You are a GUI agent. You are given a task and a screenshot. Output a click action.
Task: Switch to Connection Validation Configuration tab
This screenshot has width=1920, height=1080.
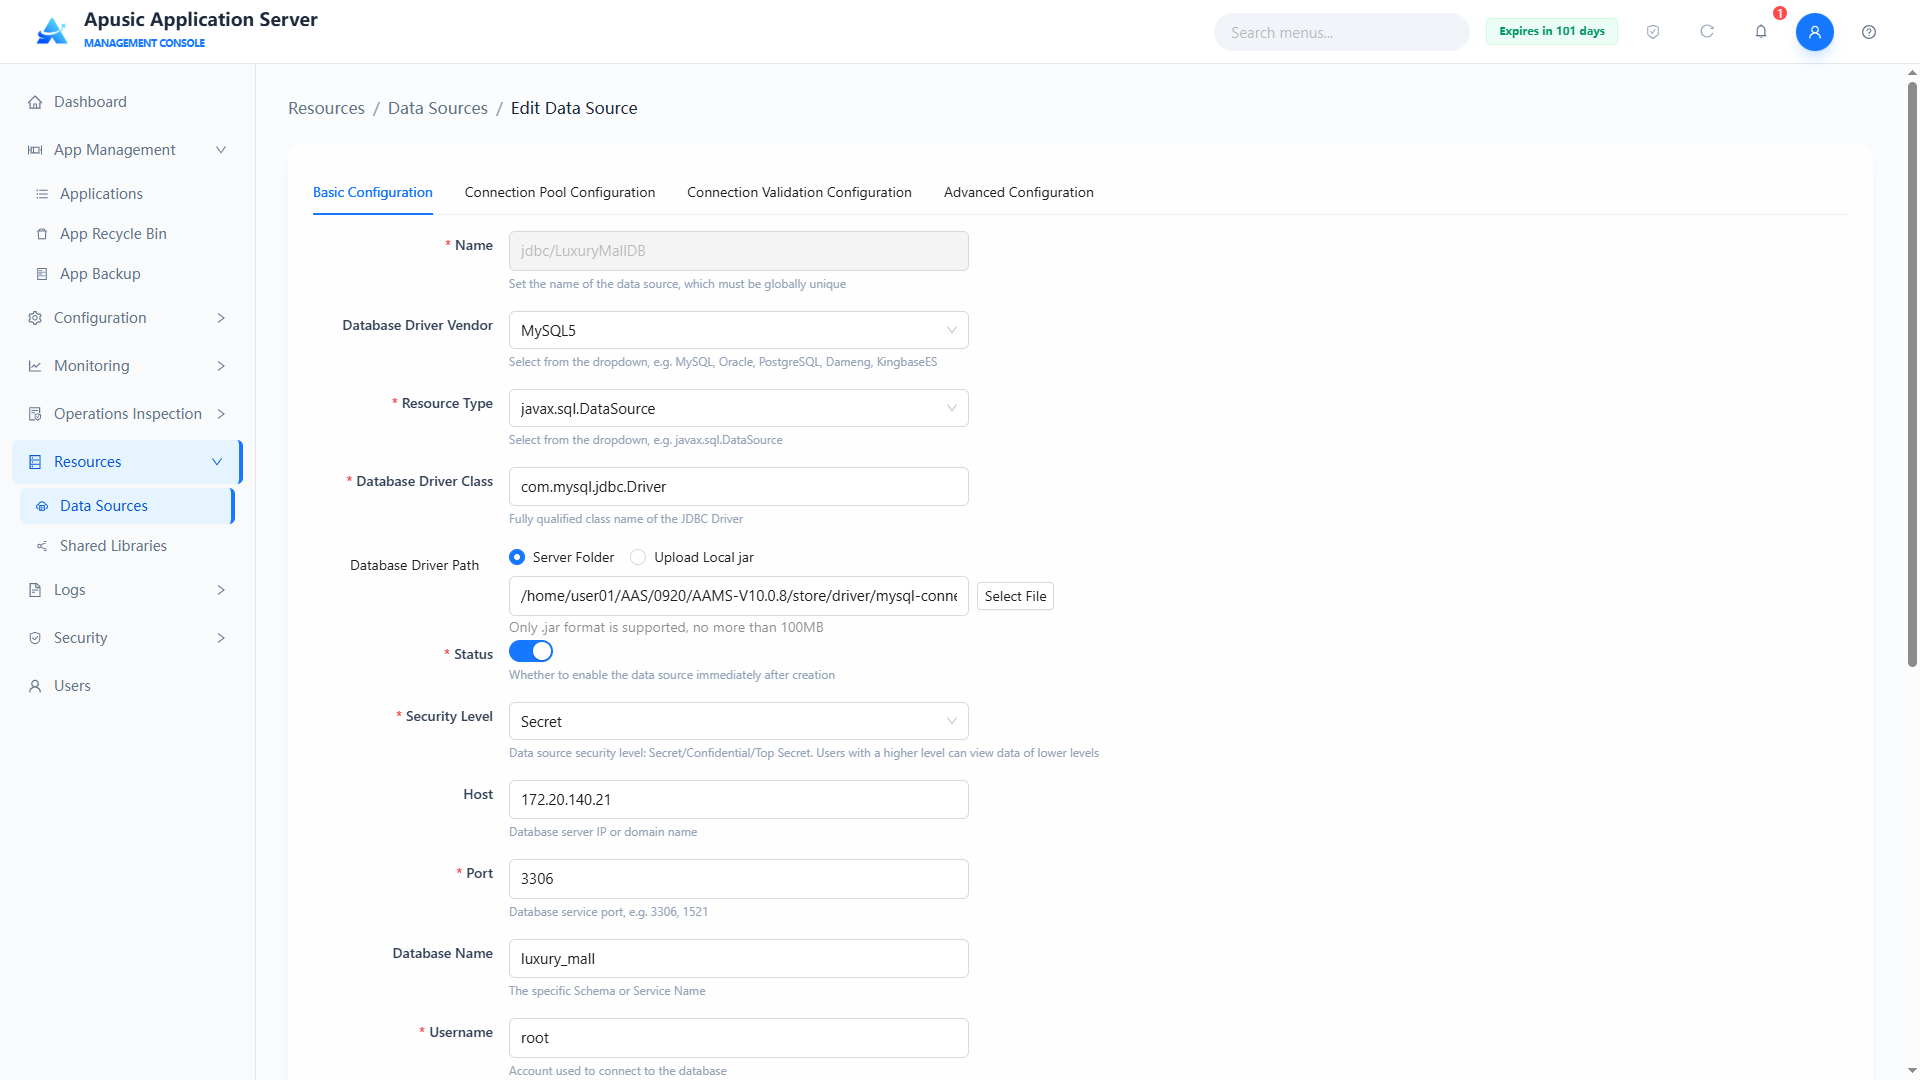(799, 192)
